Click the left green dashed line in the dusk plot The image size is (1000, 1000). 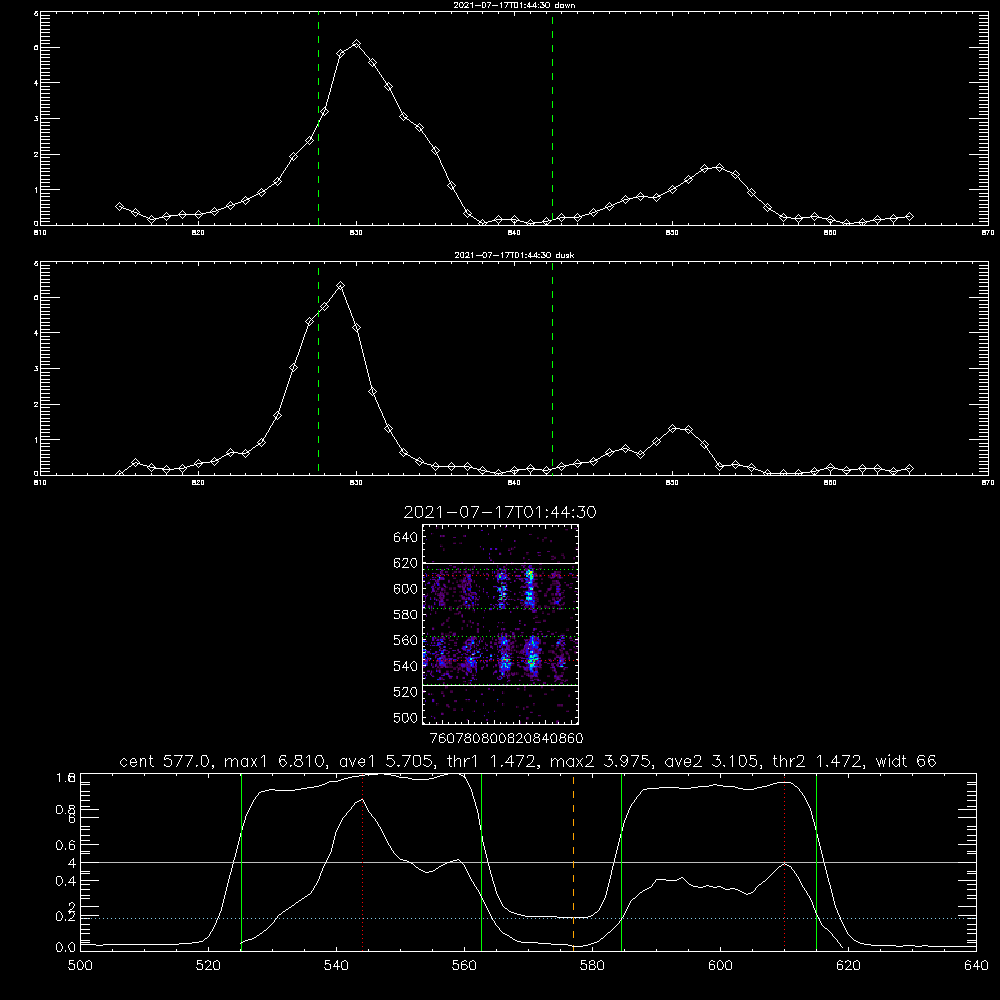coord(318,368)
